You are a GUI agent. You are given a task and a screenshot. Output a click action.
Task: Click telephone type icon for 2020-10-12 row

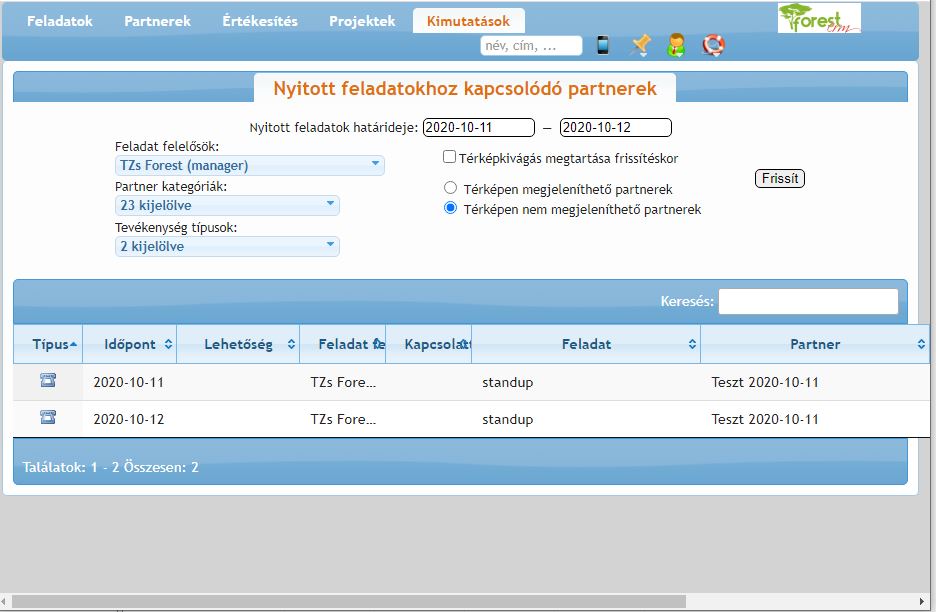pos(48,418)
